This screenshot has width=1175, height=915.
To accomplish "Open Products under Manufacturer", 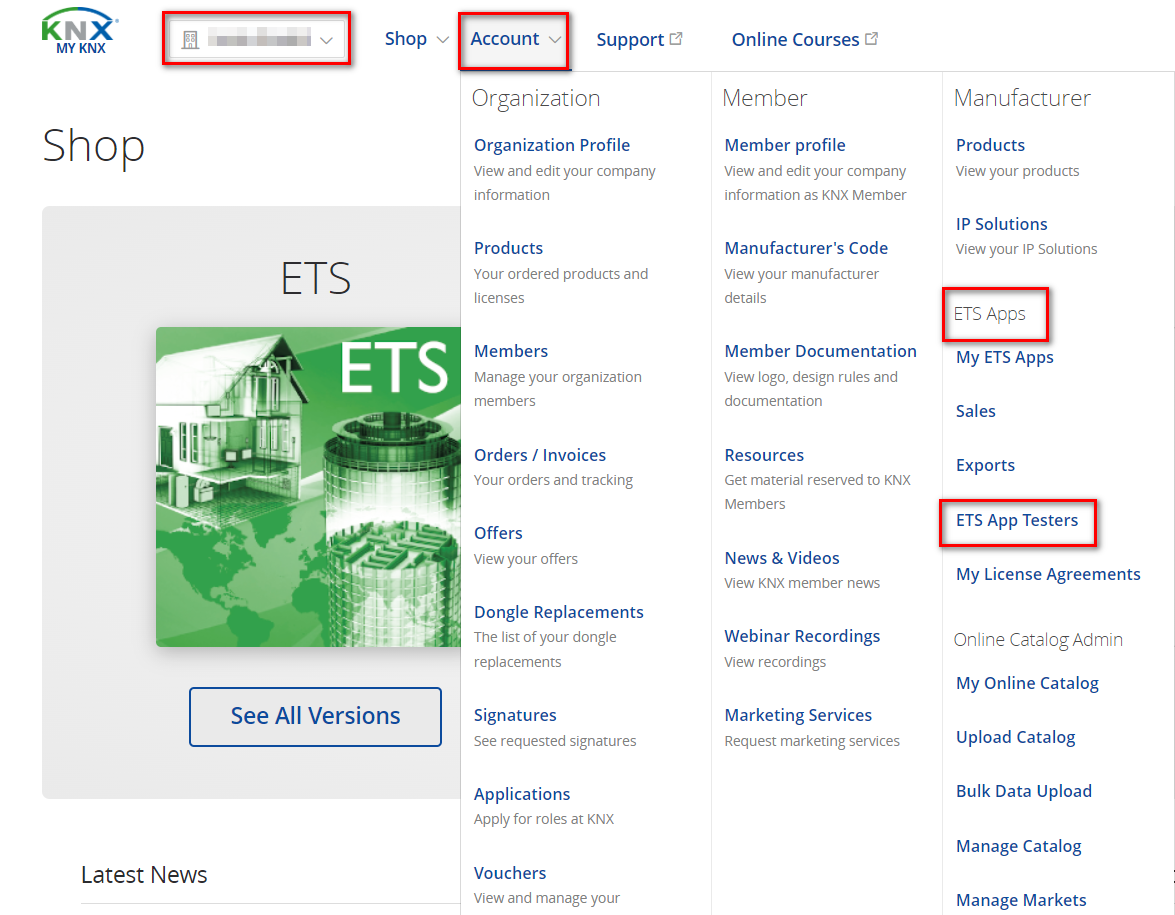I will coord(990,145).
